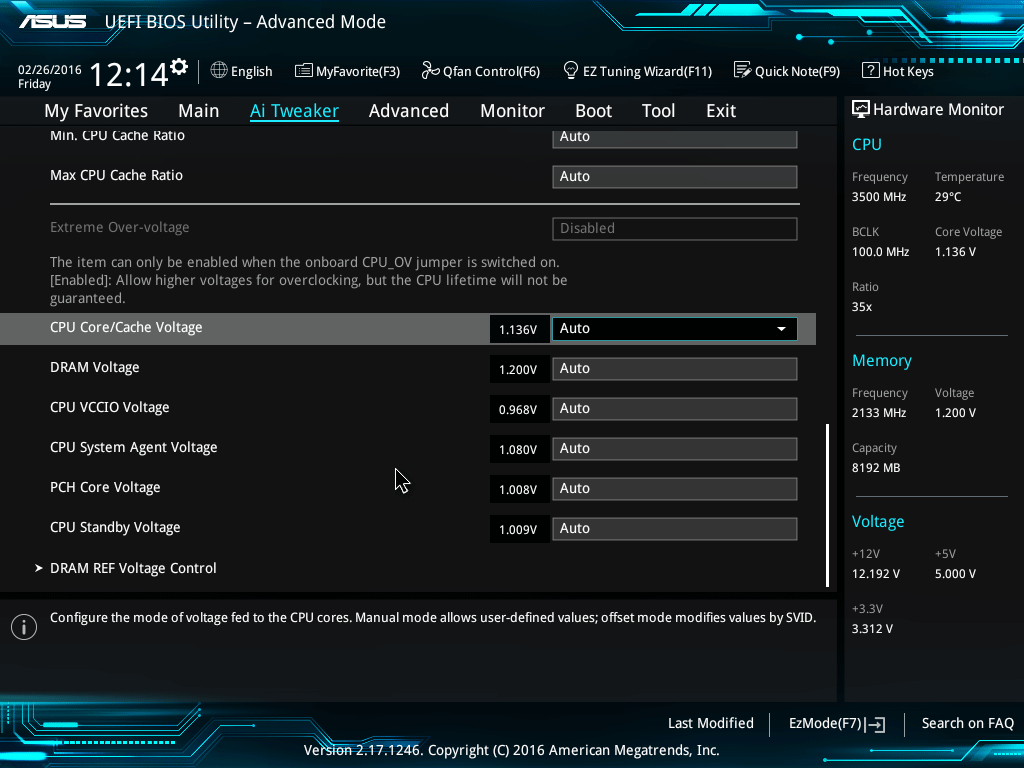Click the Last Modified button
The image size is (1024, 768).
[710, 723]
